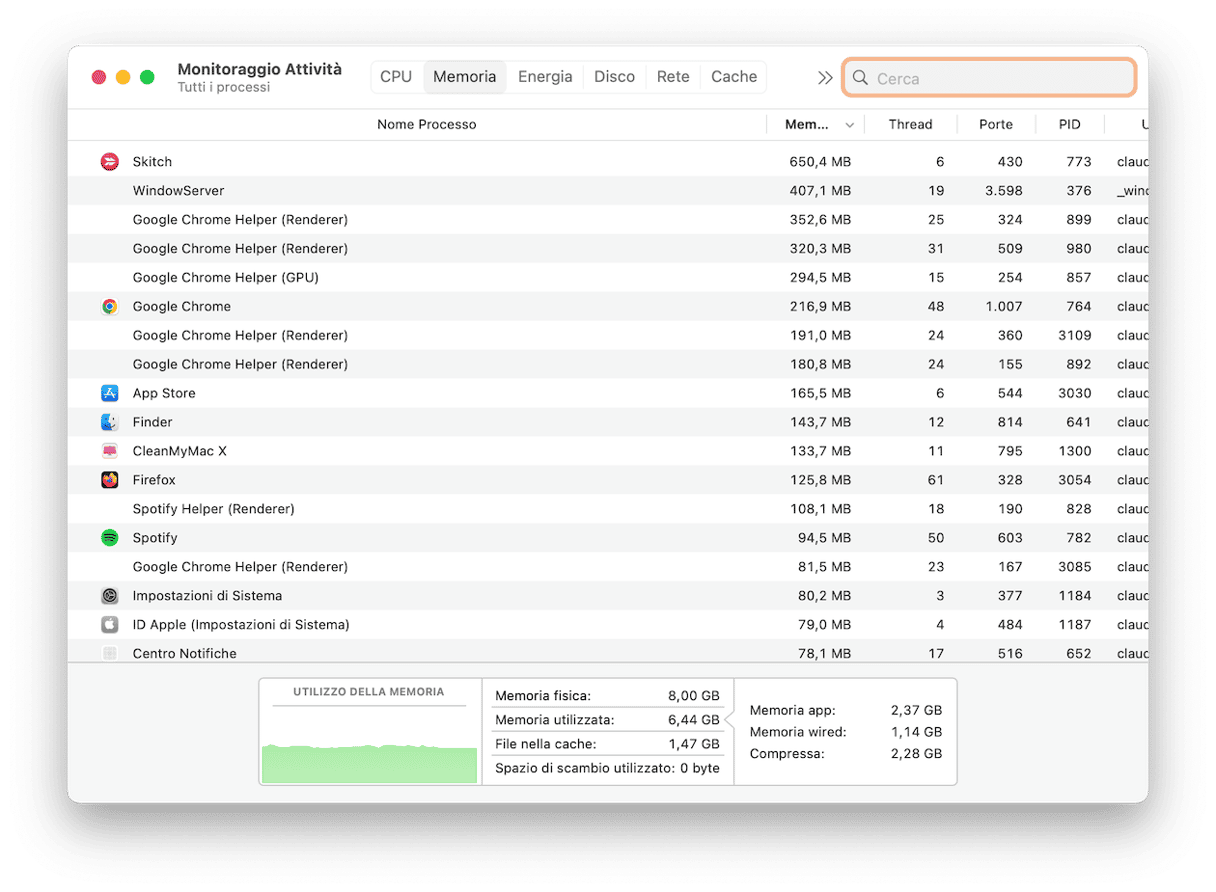This screenshot has height=892, width=1216.
Task: Select the Firefox process name
Action: (x=154, y=481)
